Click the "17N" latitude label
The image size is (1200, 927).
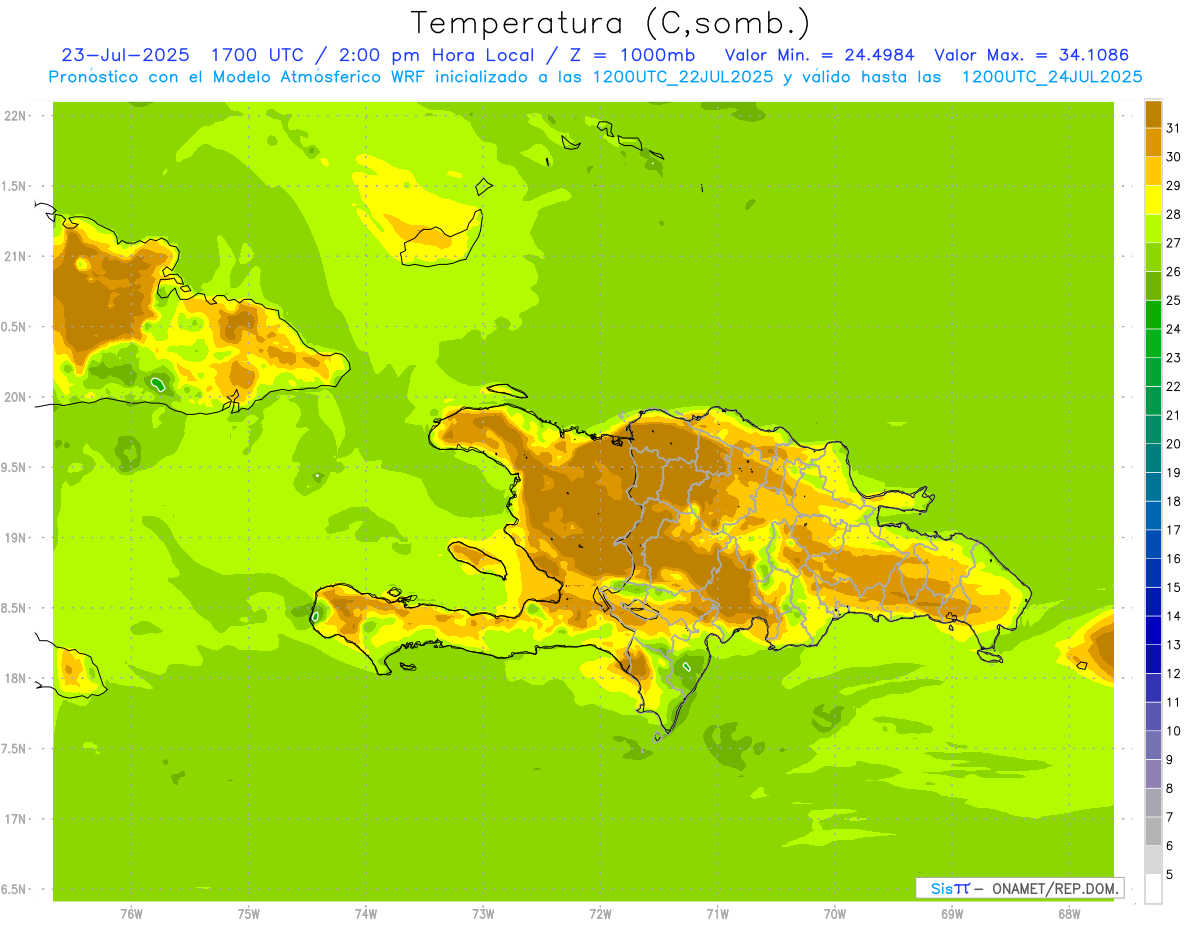[15, 820]
